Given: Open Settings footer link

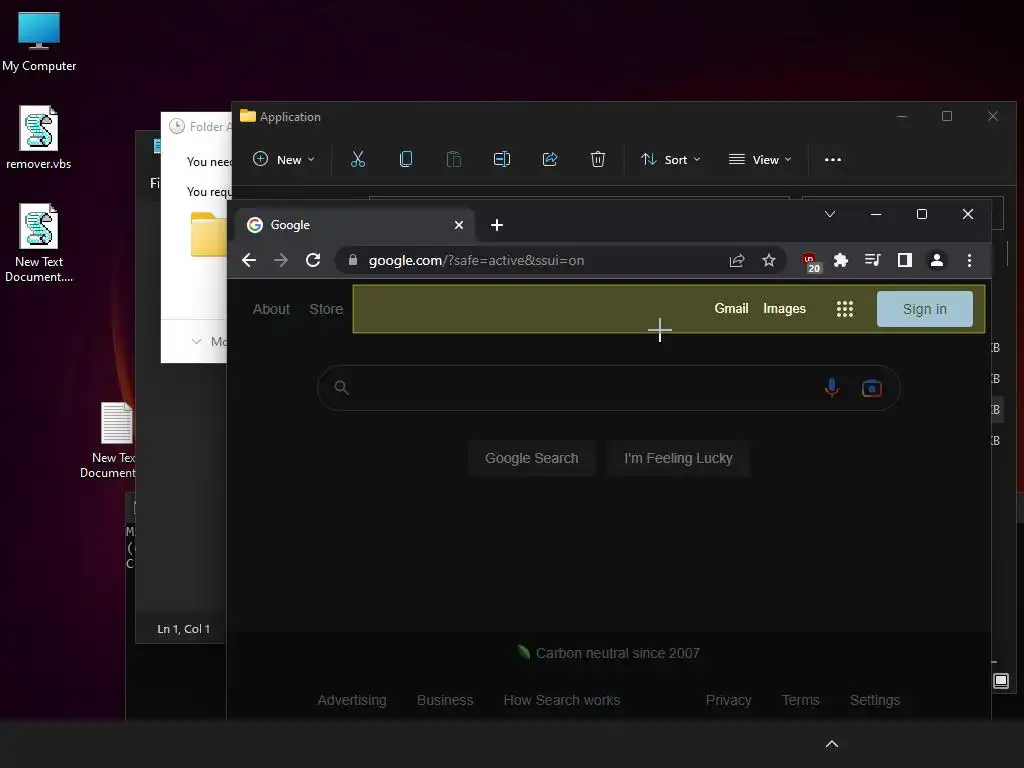Looking at the screenshot, I should [874, 700].
